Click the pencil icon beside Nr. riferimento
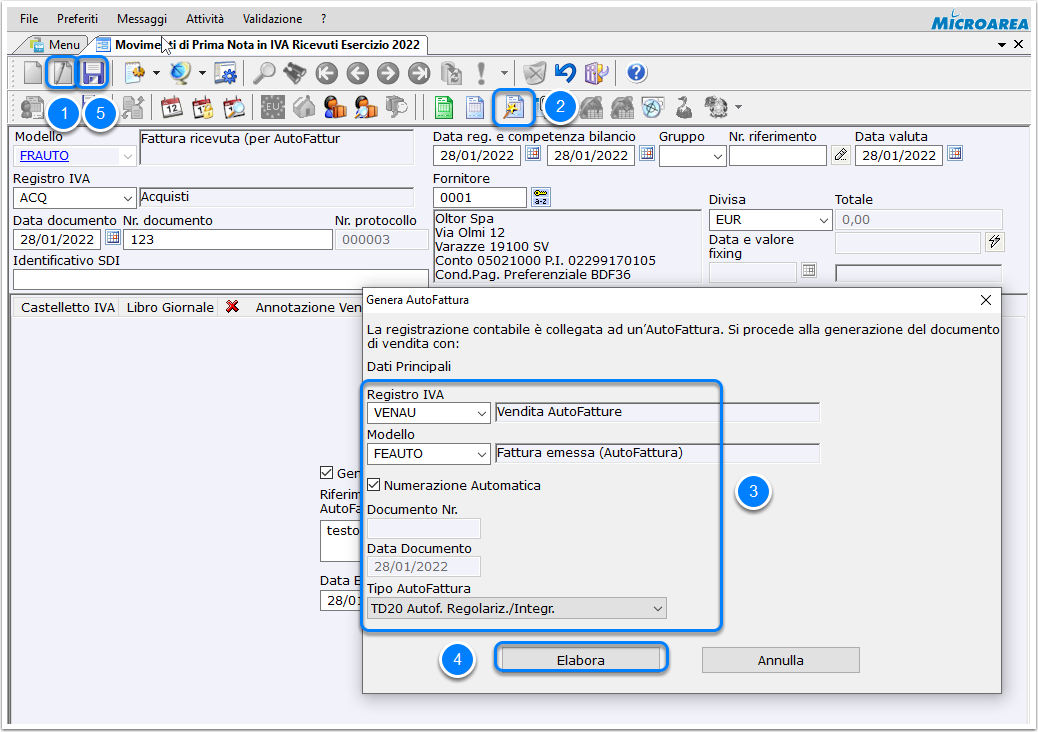The width and height of the screenshot is (1038, 732). coord(841,155)
